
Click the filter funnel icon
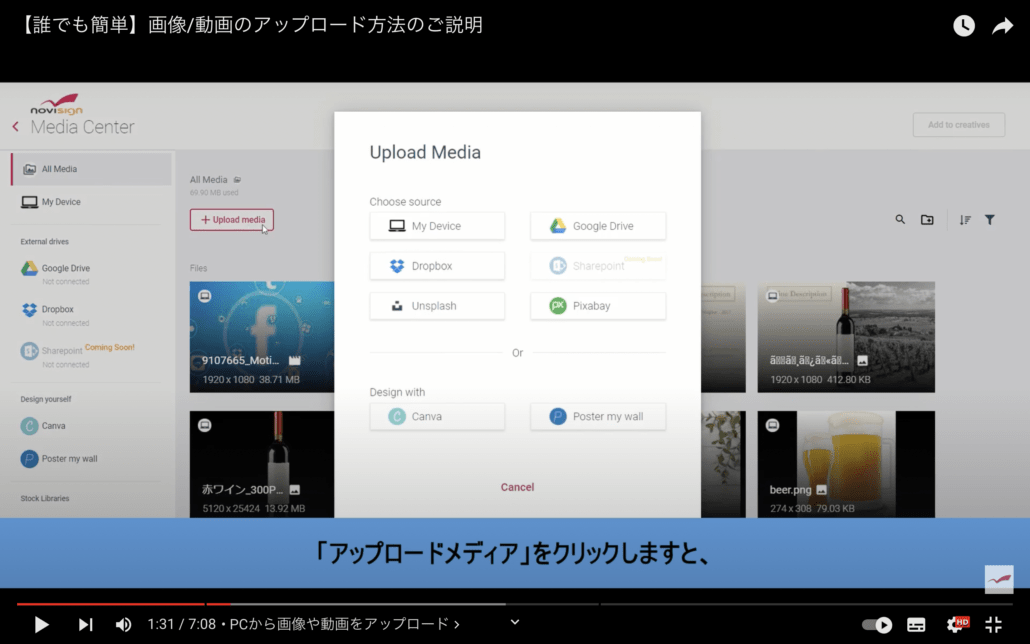pos(989,219)
